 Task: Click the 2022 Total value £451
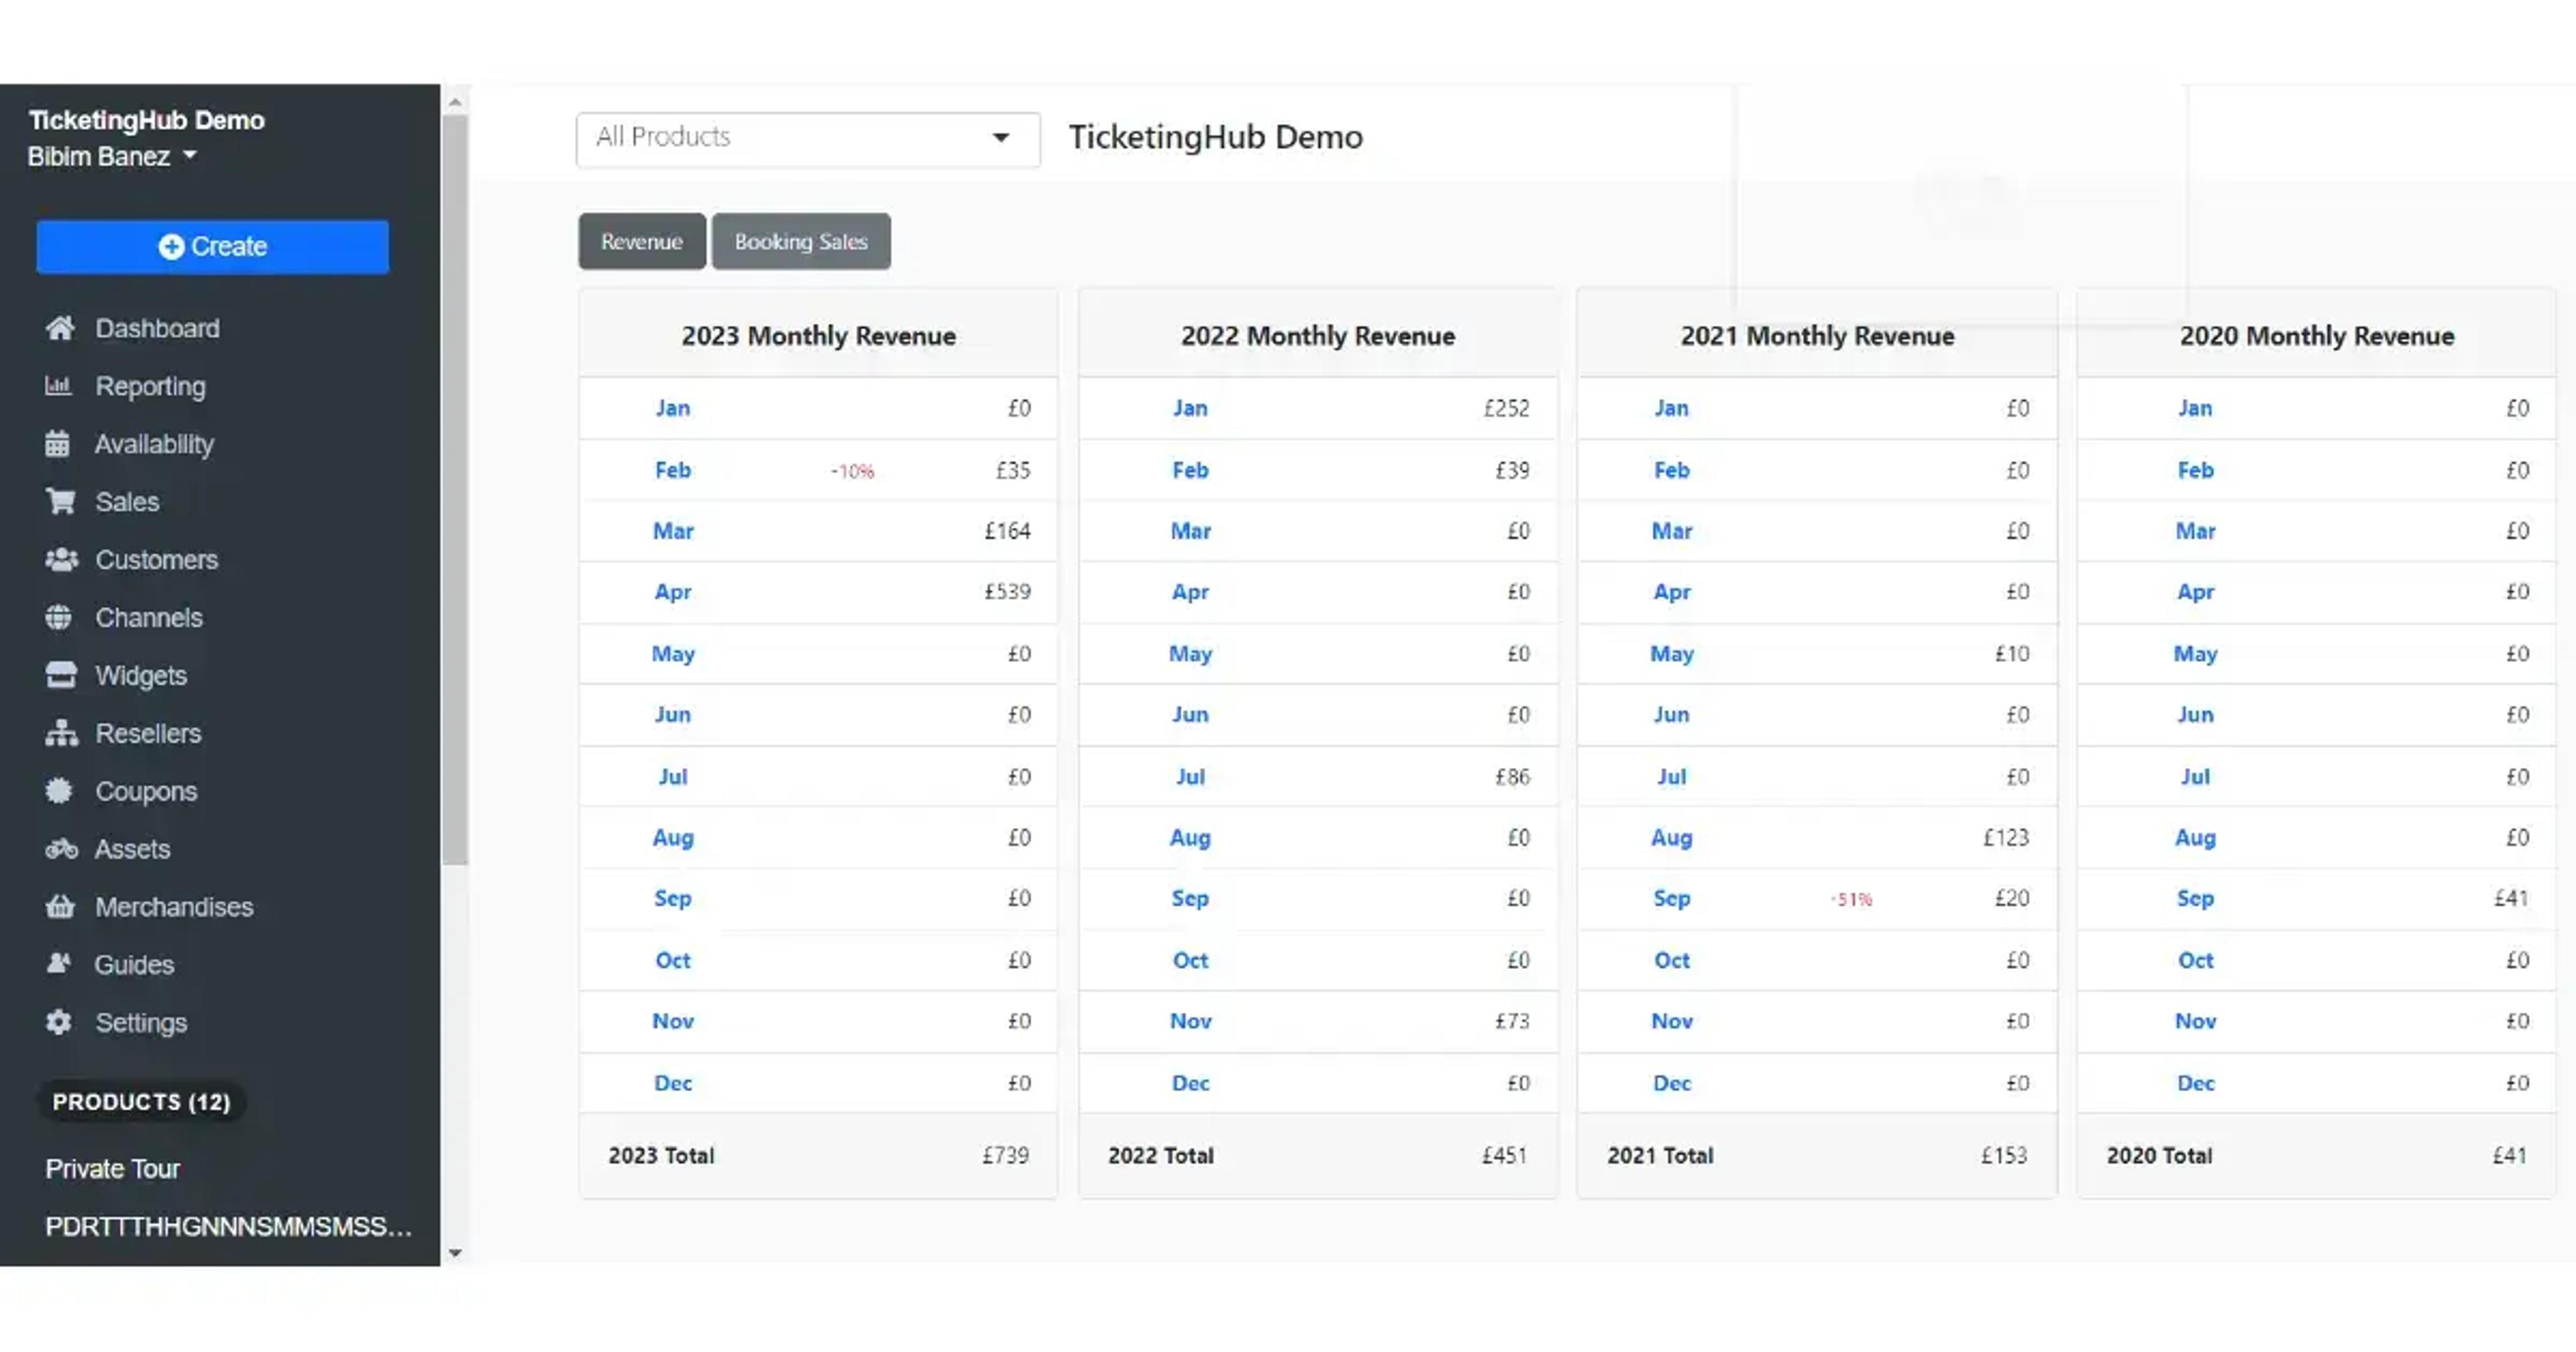tap(1504, 1156)
